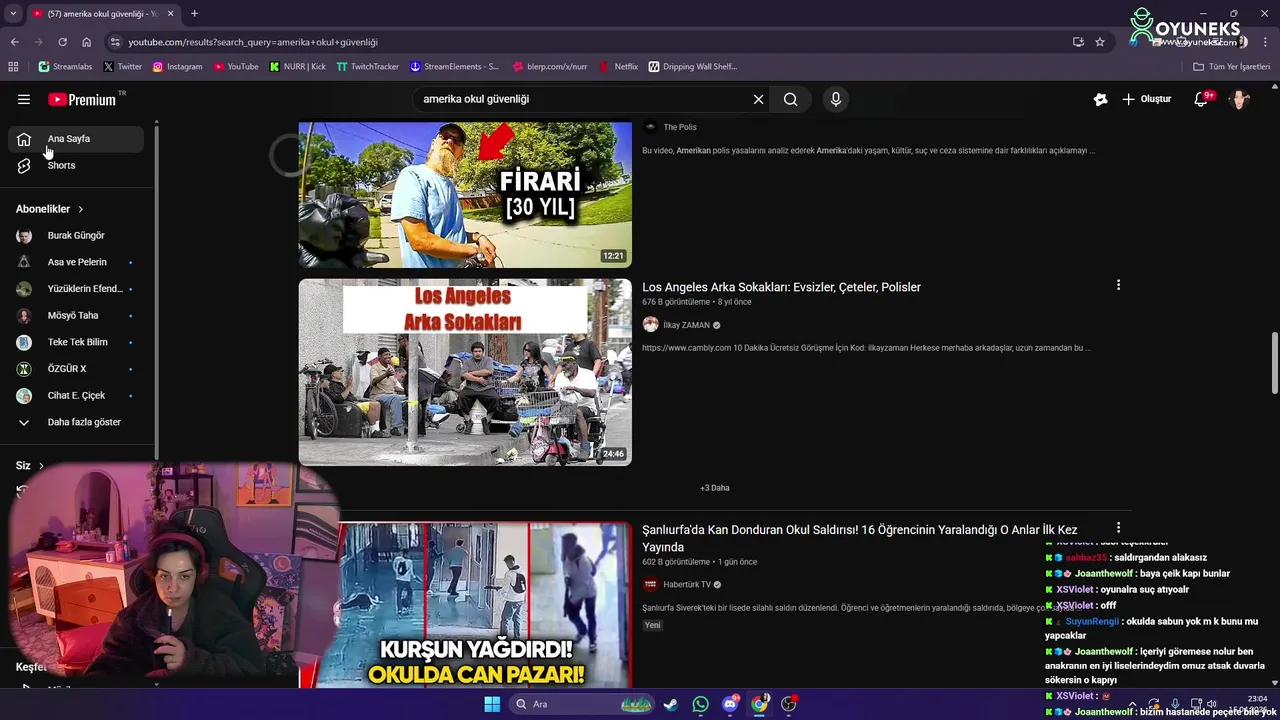The width and height of the screenshot is (1280, 720).
Task: Bookmark this page with the star
Action: tap(1100, 42)
